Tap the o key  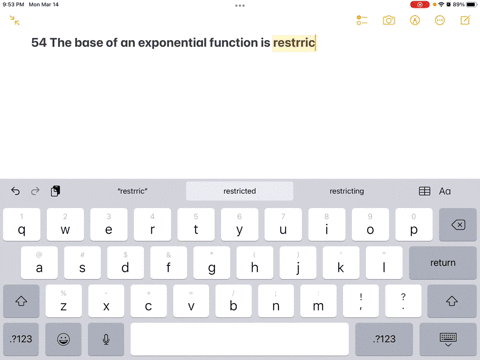pyautogui.click(x=370, y=225)
